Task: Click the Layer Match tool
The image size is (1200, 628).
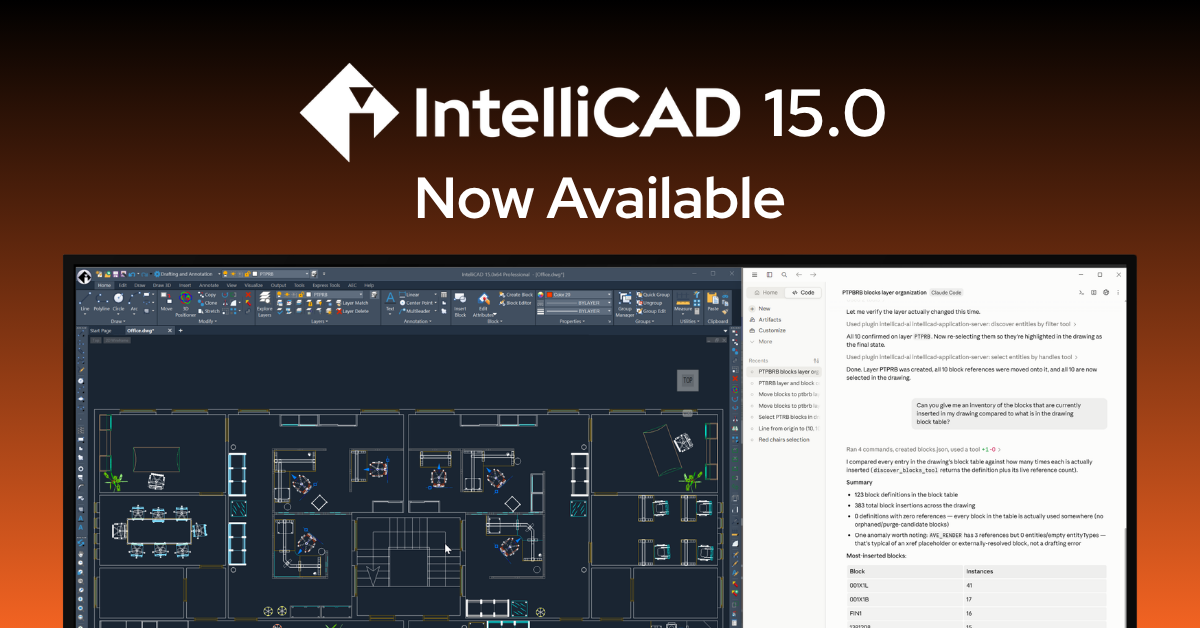Action: (351, 303)
